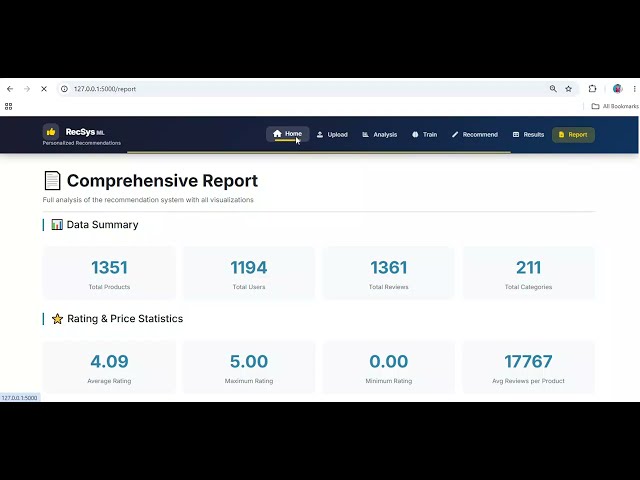Click the Data Summary section heading
640x480 pixels.
[102, 224]
